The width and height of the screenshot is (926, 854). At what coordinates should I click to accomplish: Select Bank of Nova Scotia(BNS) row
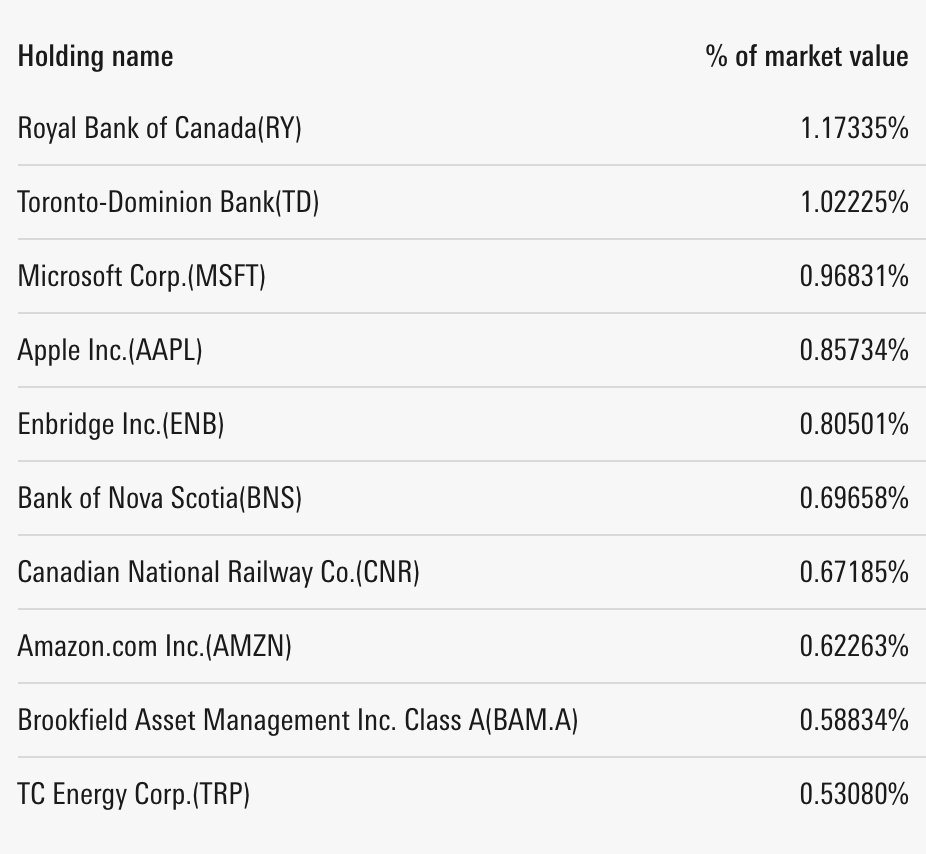point(159,498)
